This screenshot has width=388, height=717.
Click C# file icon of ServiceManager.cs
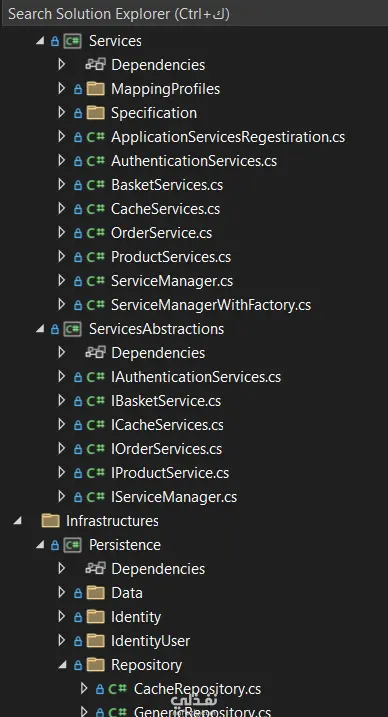click(96, 281)
